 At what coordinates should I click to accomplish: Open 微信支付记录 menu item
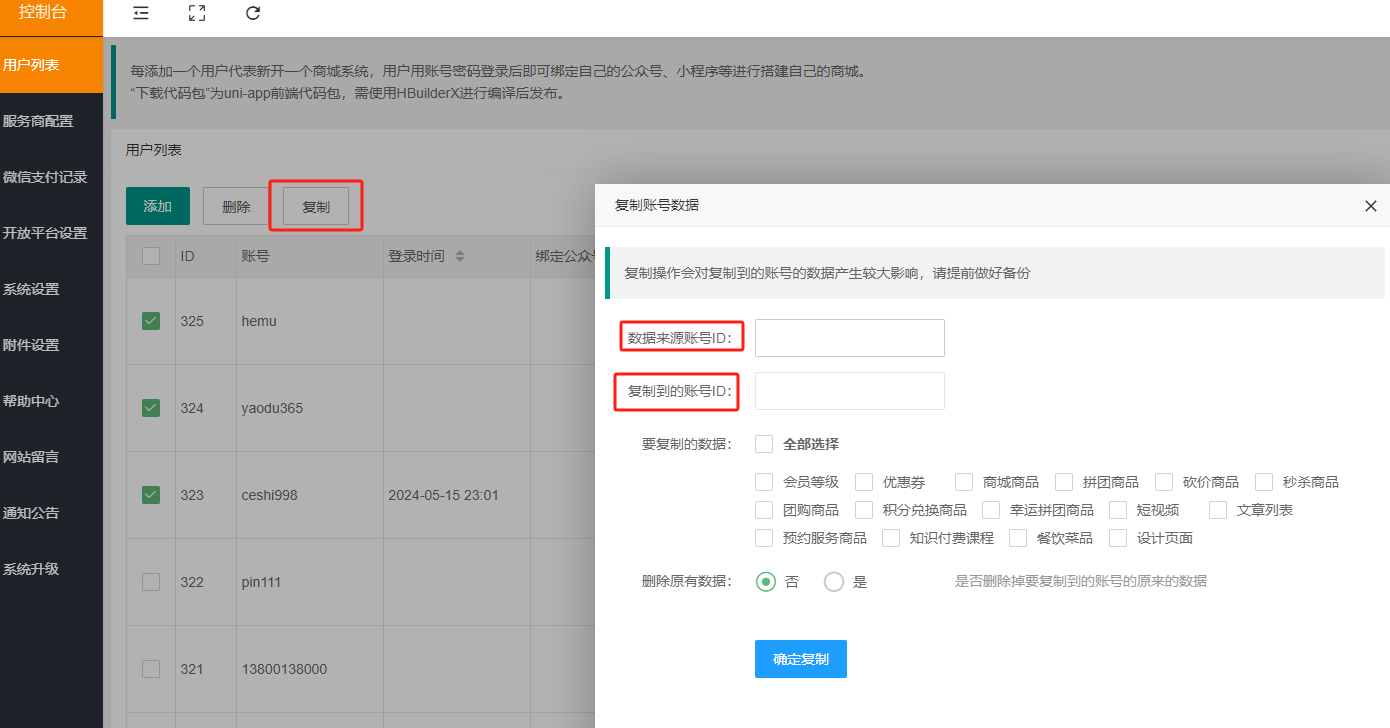tap(45, 177)
